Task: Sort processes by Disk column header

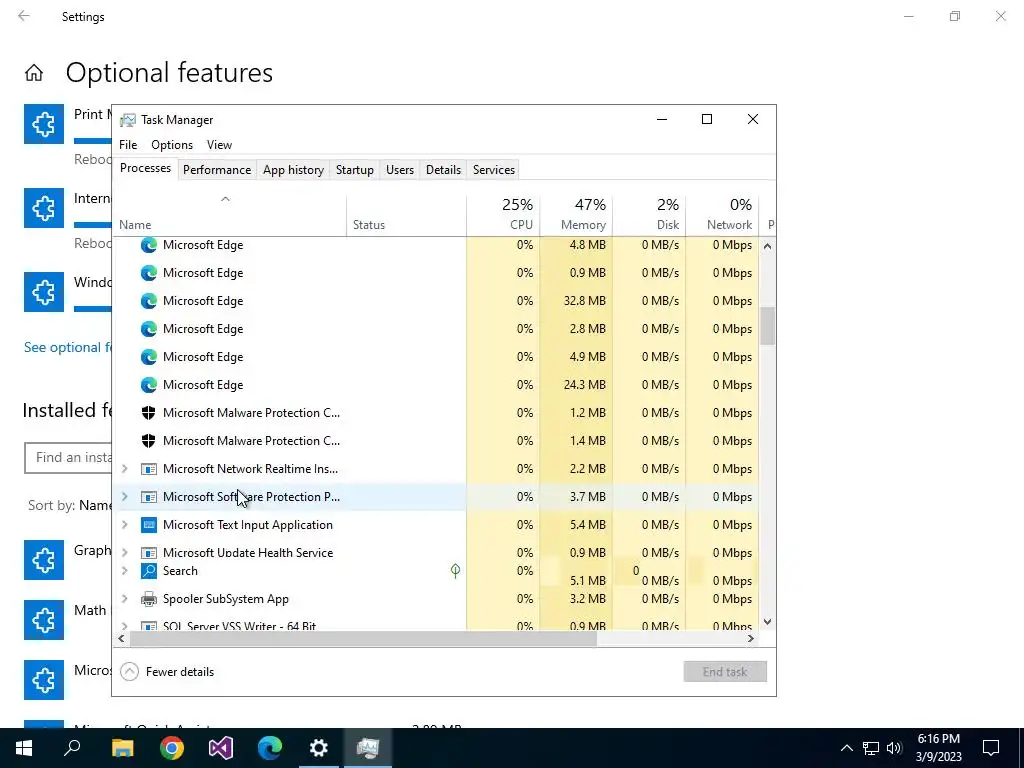Action: 649,214
